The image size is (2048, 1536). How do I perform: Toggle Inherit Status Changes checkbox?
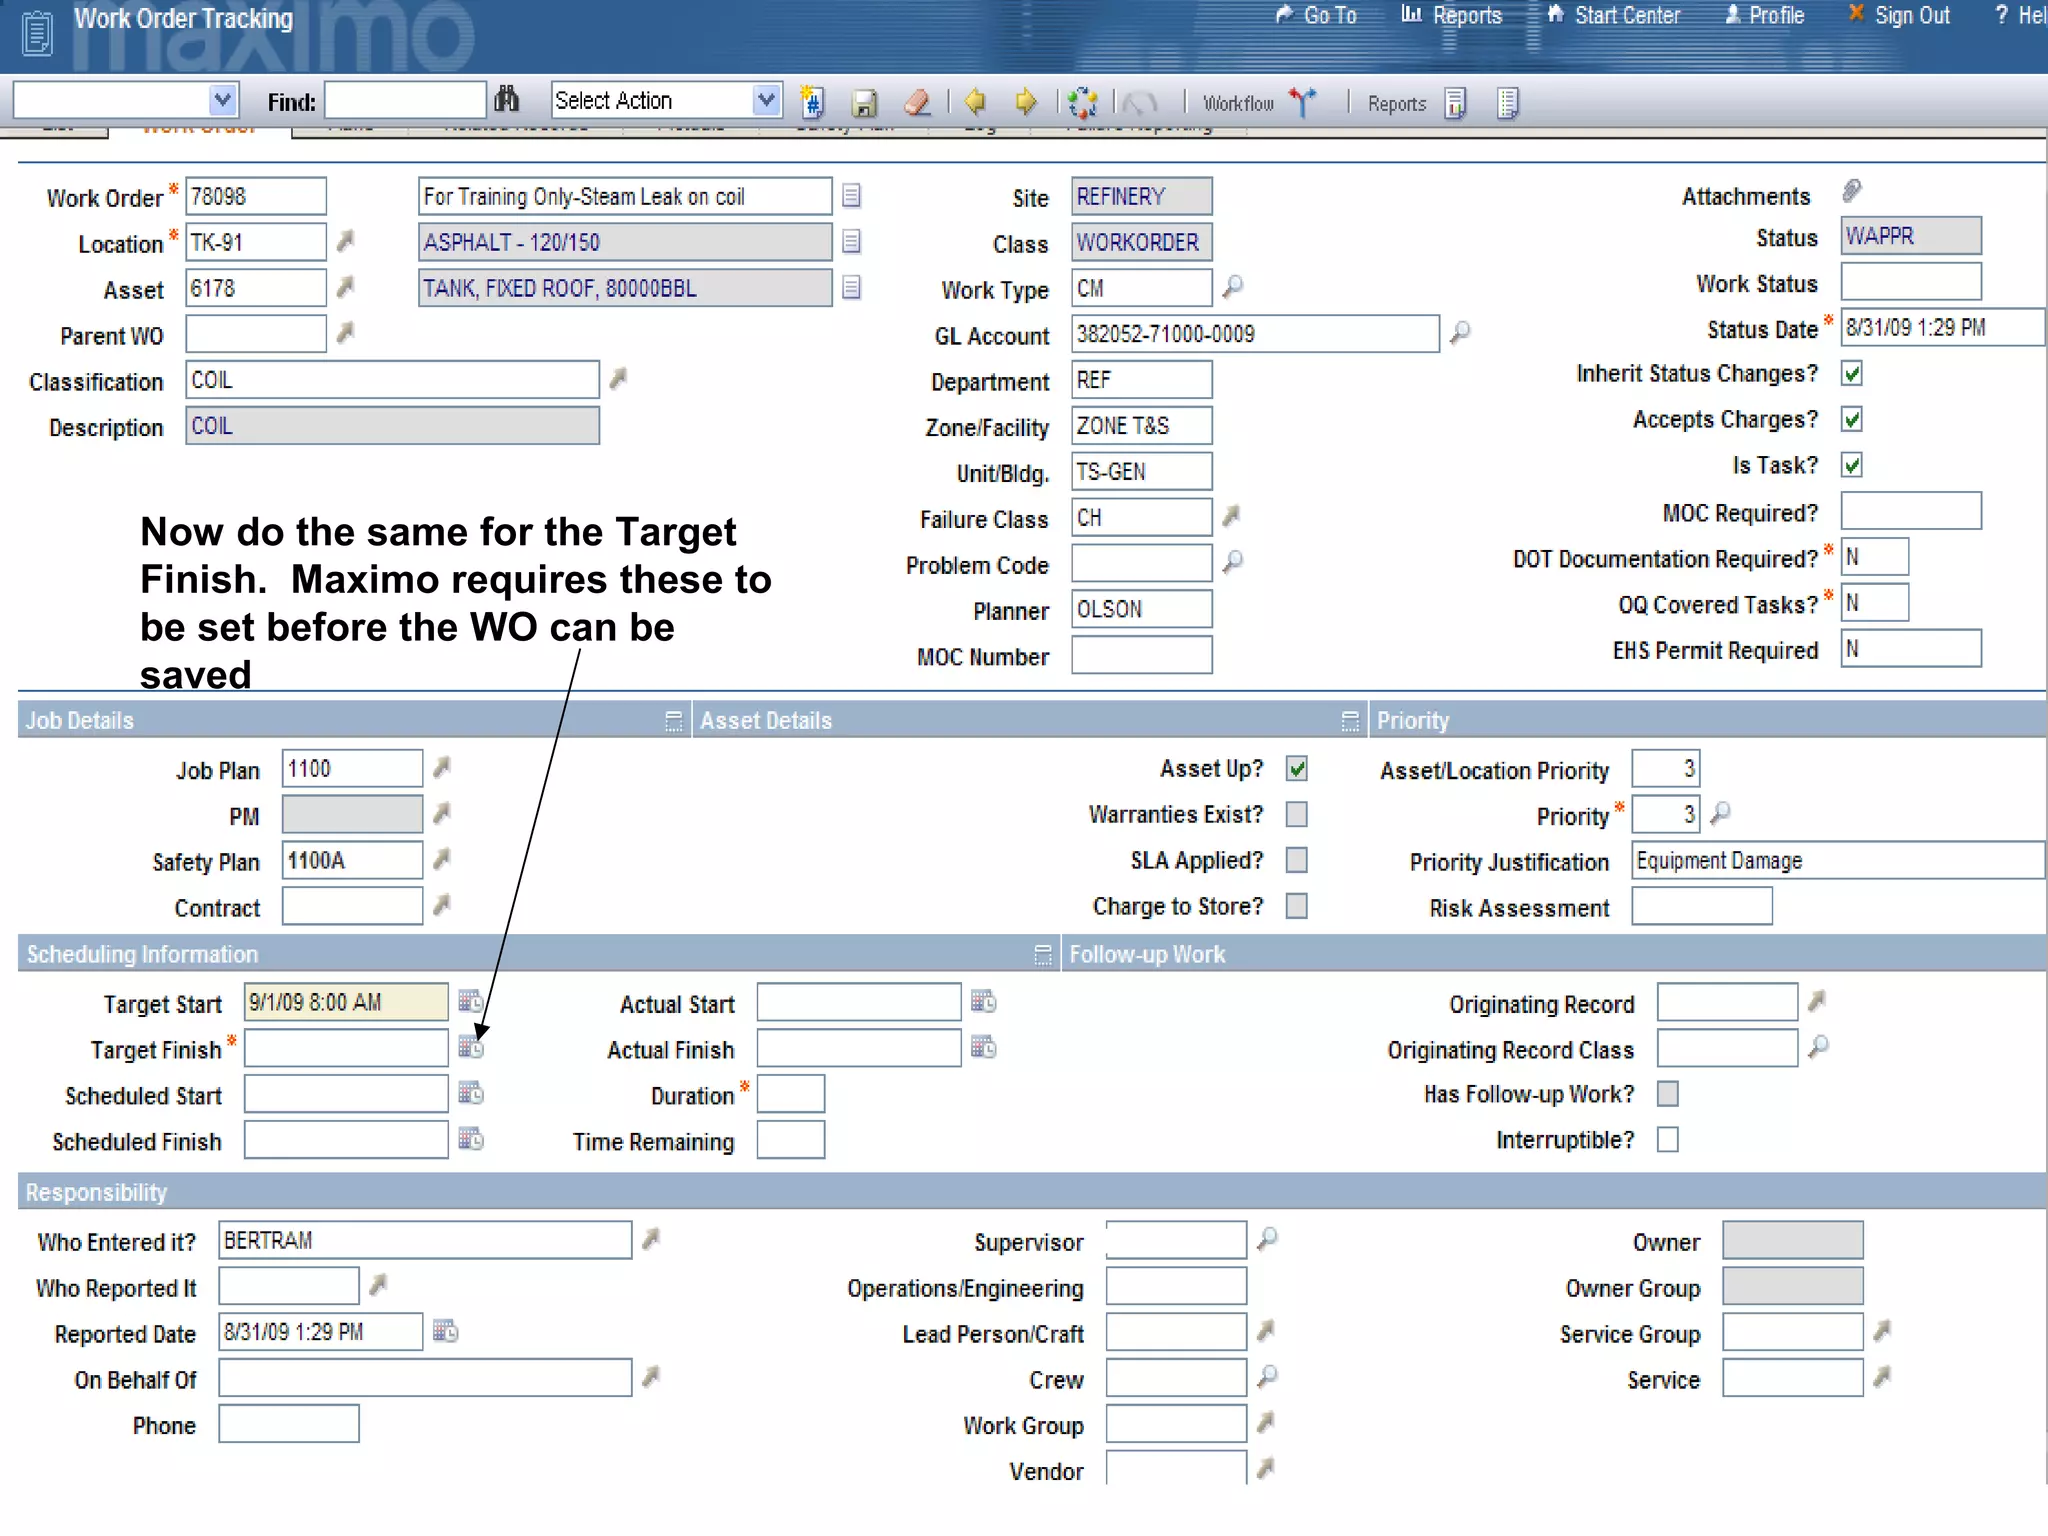pyautogui.click(x=1852, y=373)
